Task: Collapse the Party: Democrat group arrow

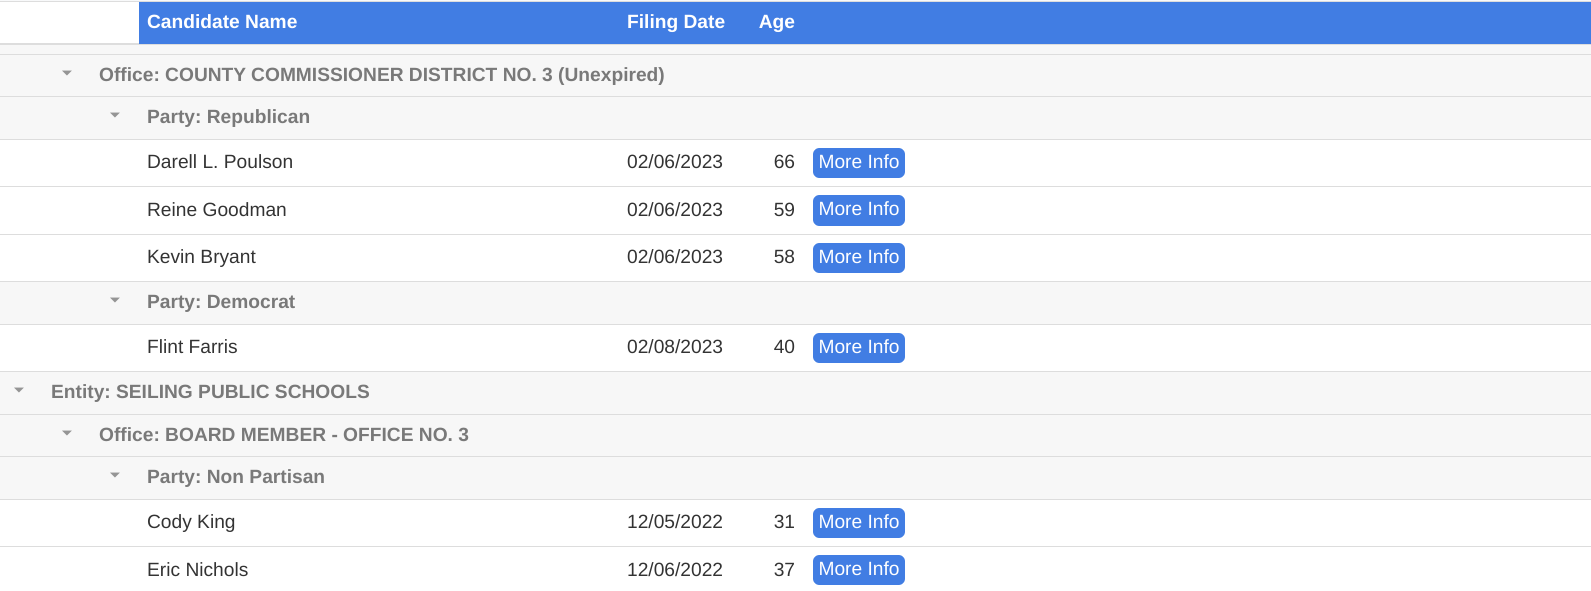Action: [x=115, y=301]
